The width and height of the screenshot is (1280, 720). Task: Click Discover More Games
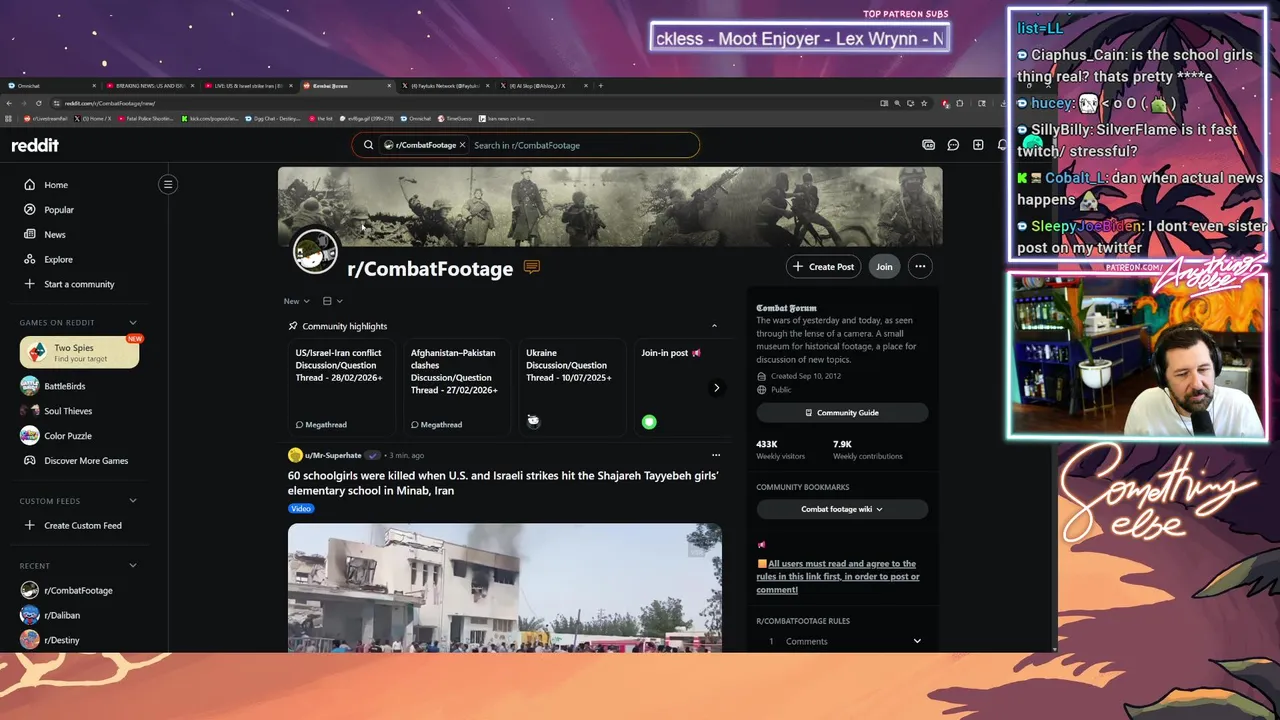click(86, 461)
